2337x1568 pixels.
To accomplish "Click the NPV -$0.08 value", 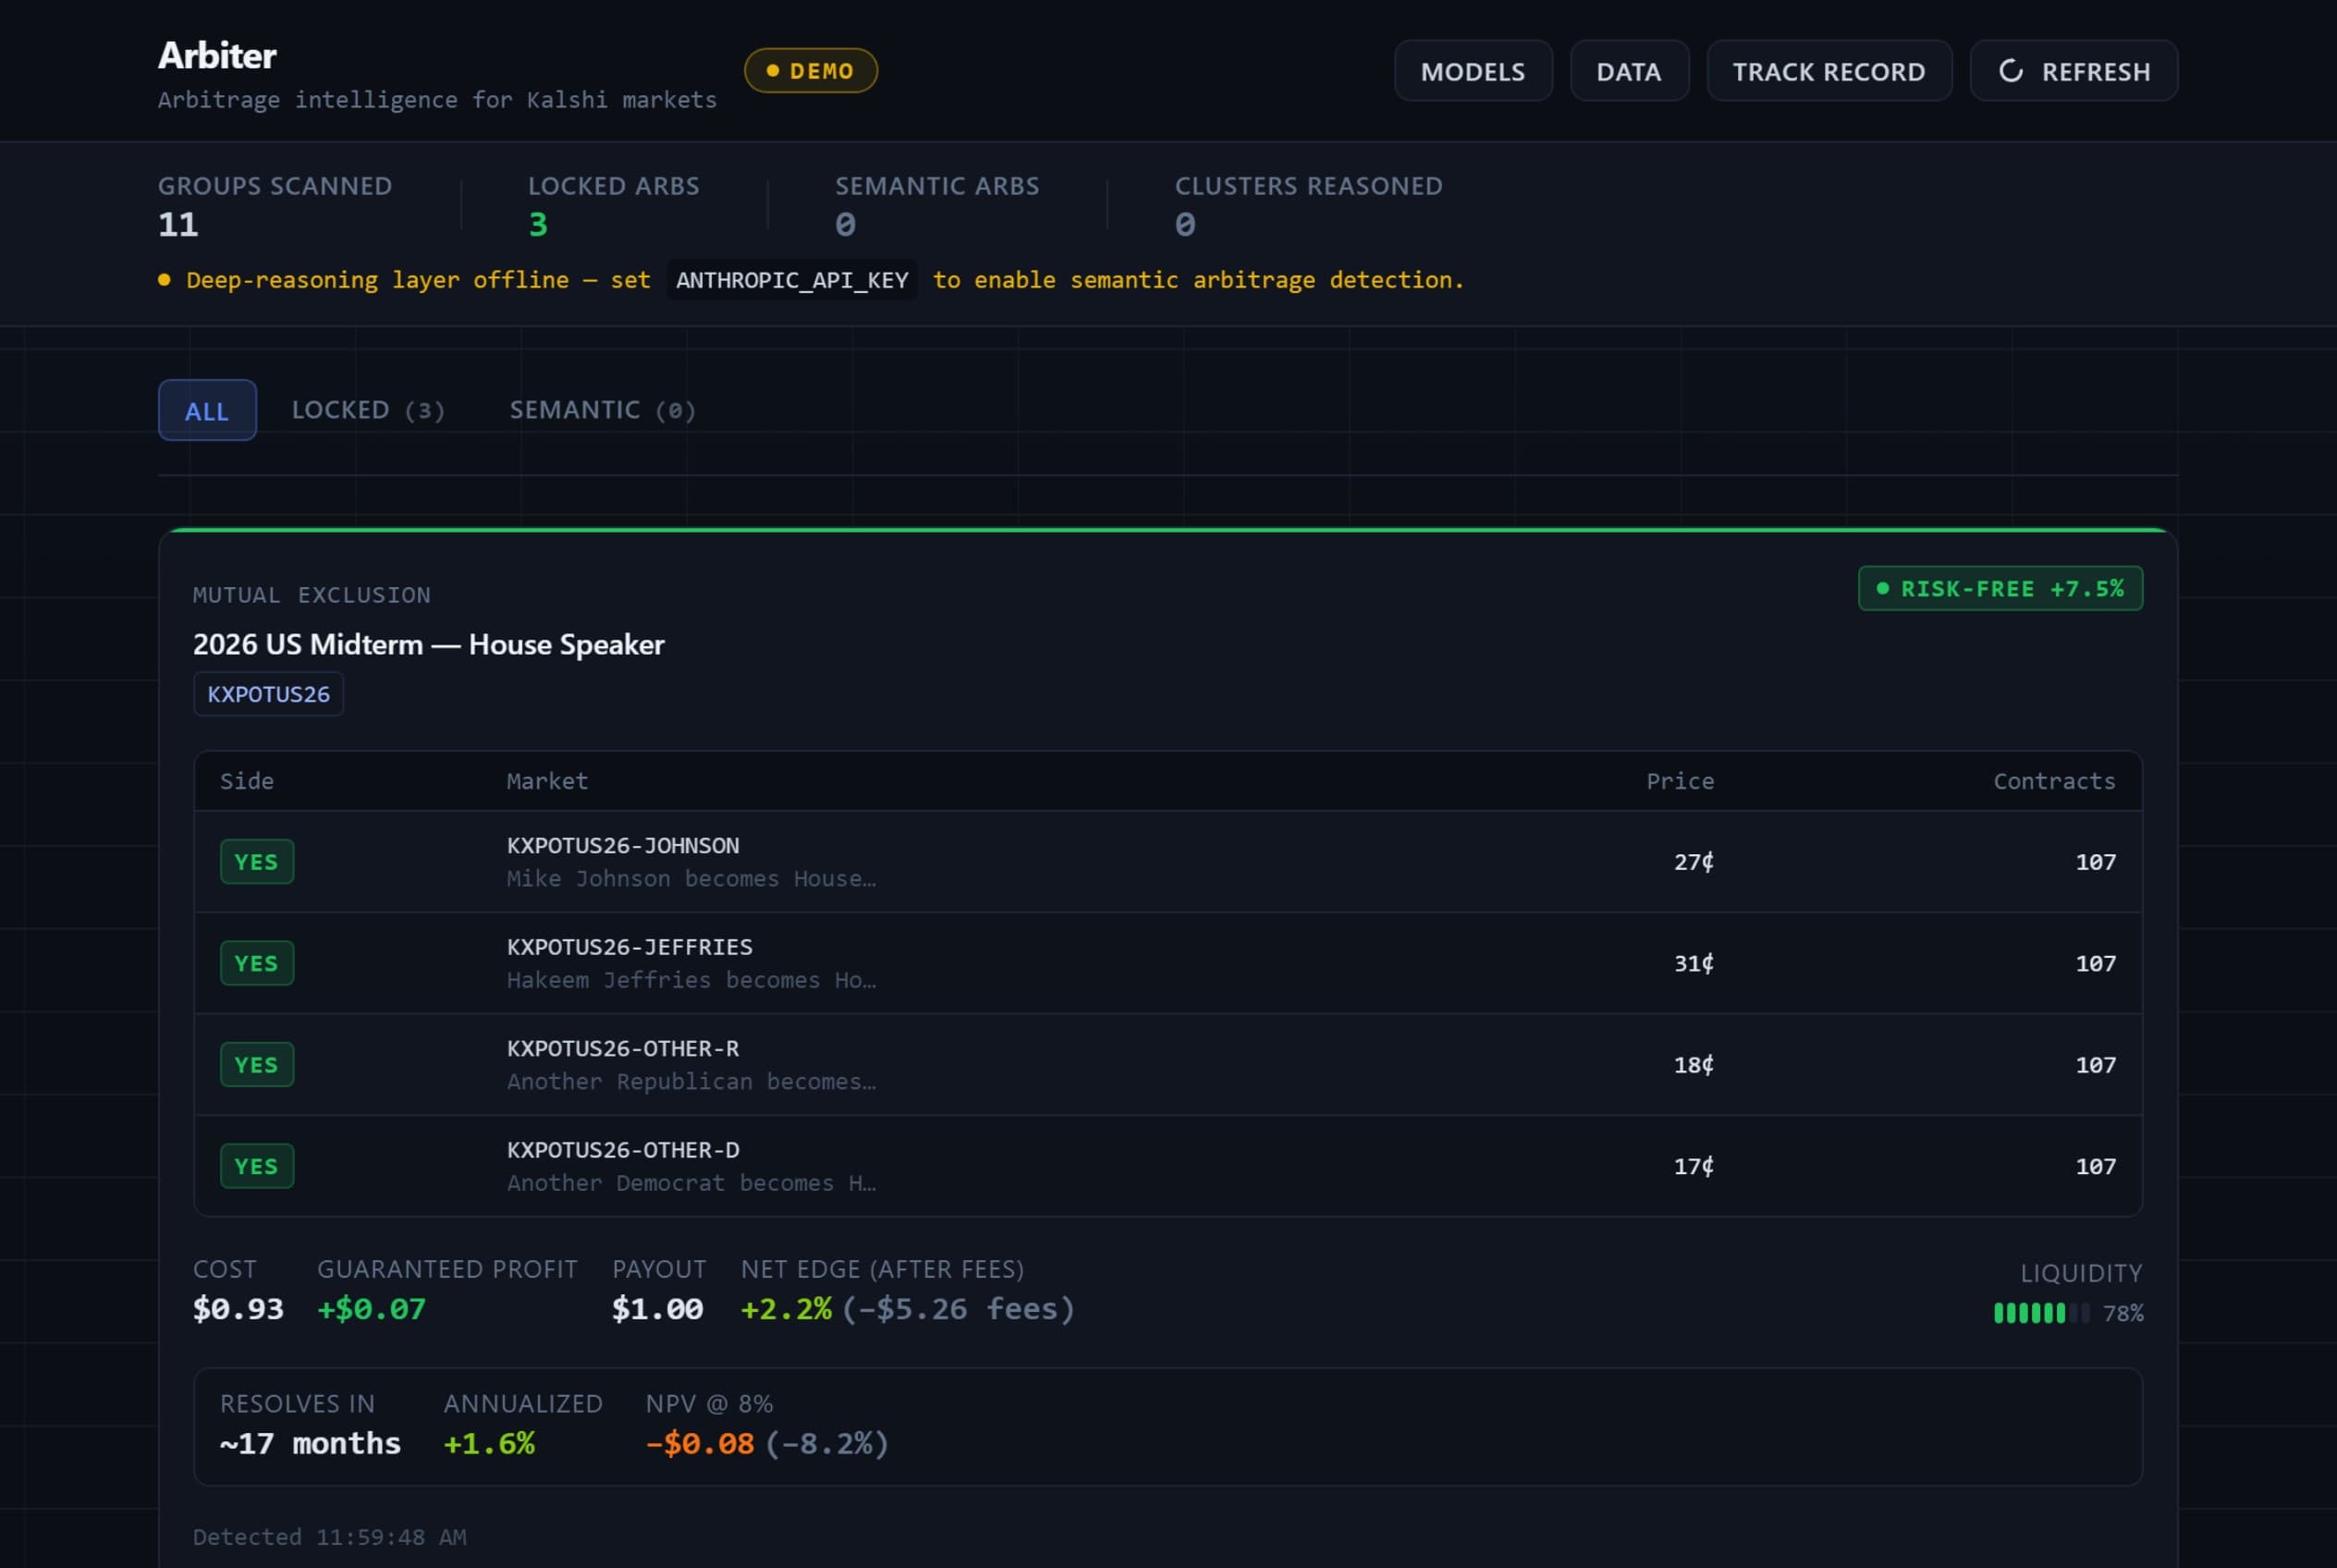I will point(699,1444).
